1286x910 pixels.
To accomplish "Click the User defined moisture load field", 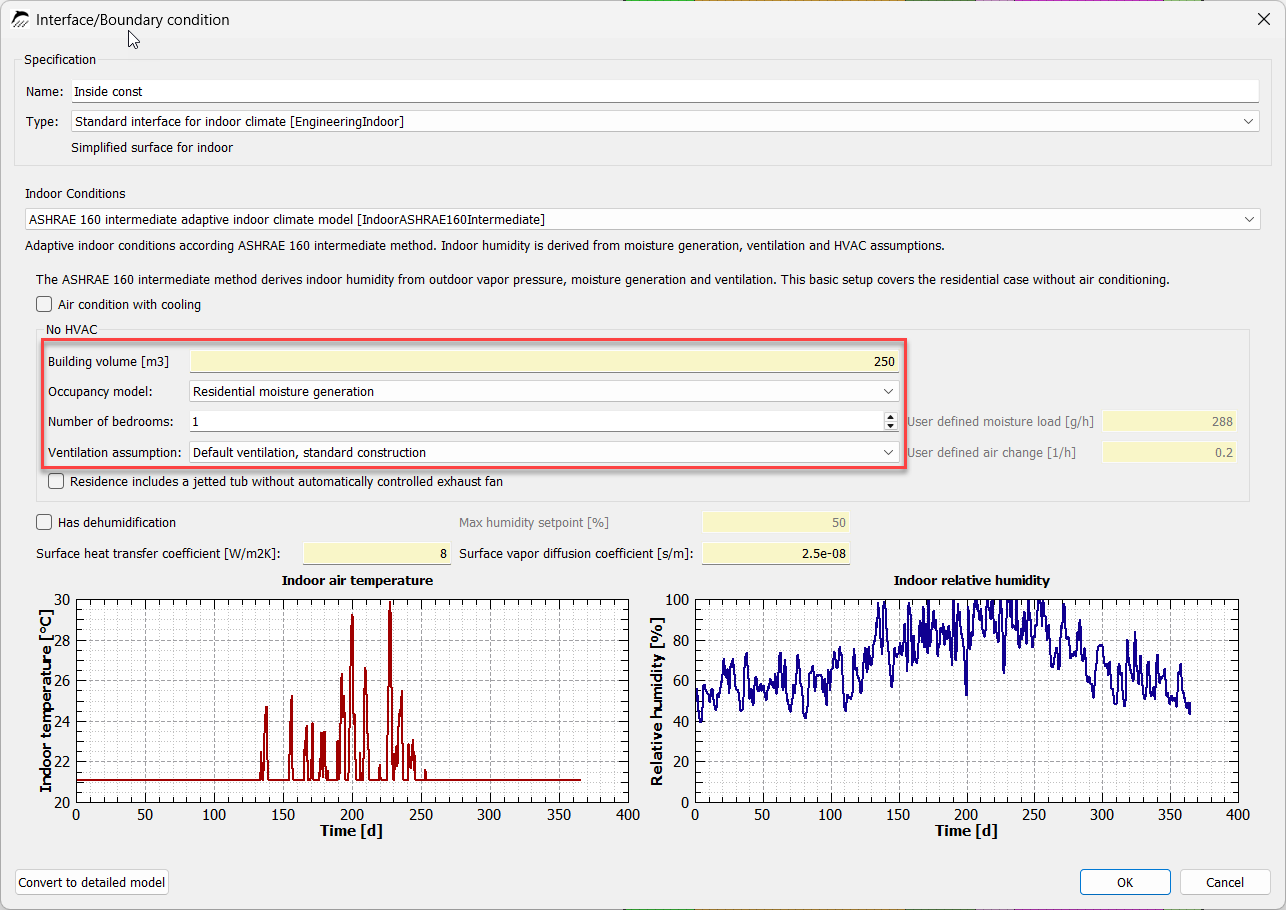I will 1170,422.
